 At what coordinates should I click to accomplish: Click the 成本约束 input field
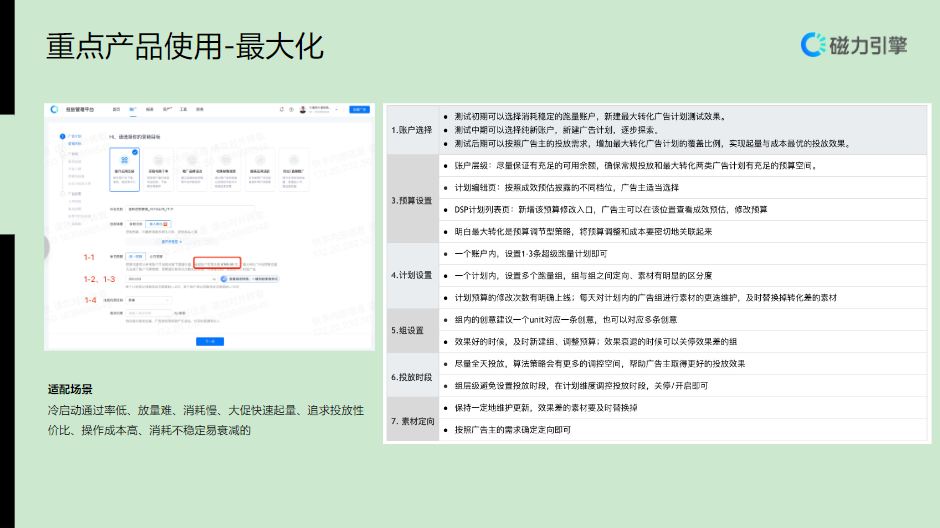click(149, 313)
